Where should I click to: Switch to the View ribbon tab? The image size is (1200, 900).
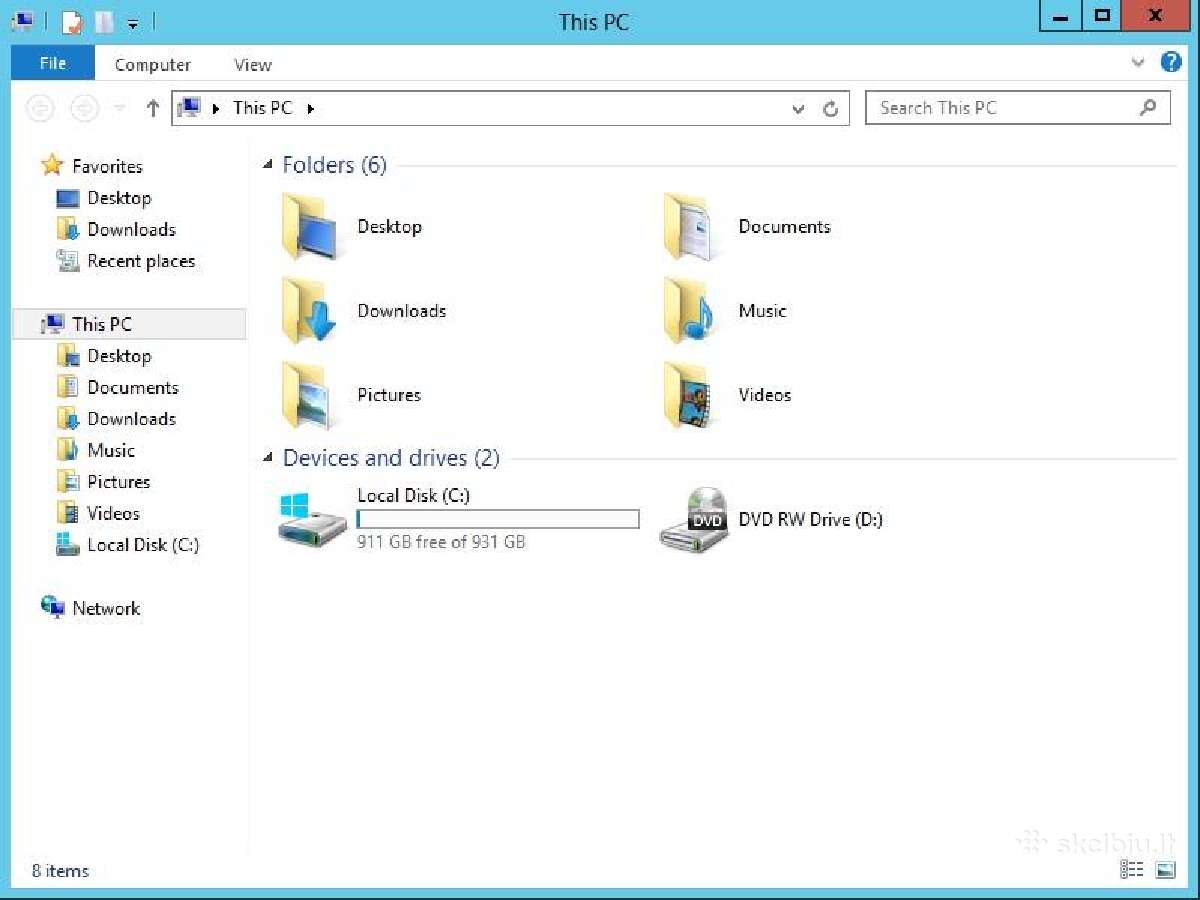253,65
